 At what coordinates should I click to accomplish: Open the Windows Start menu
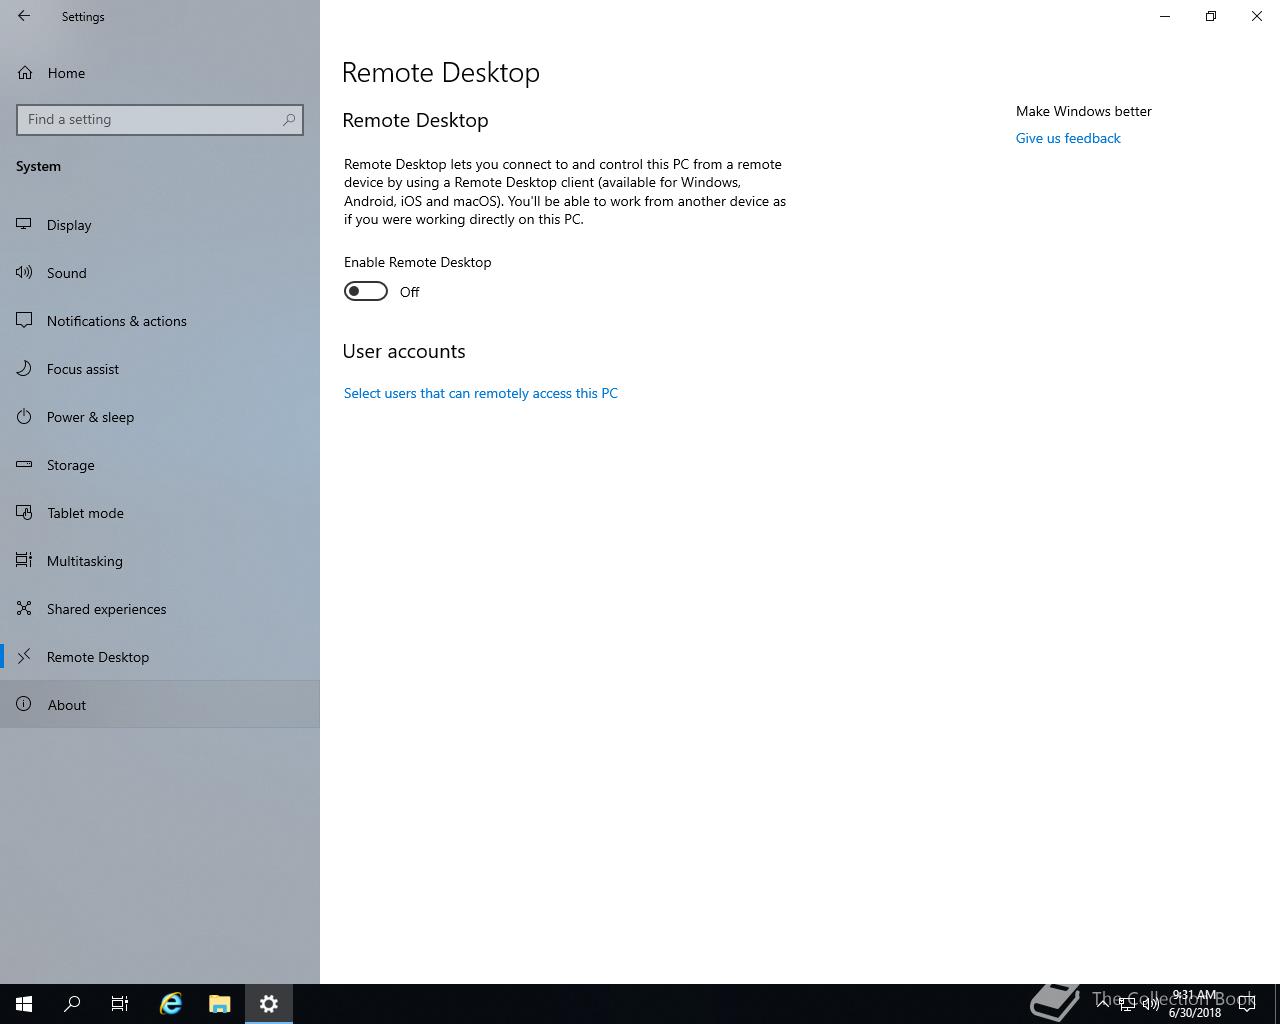click(24, 1004)
